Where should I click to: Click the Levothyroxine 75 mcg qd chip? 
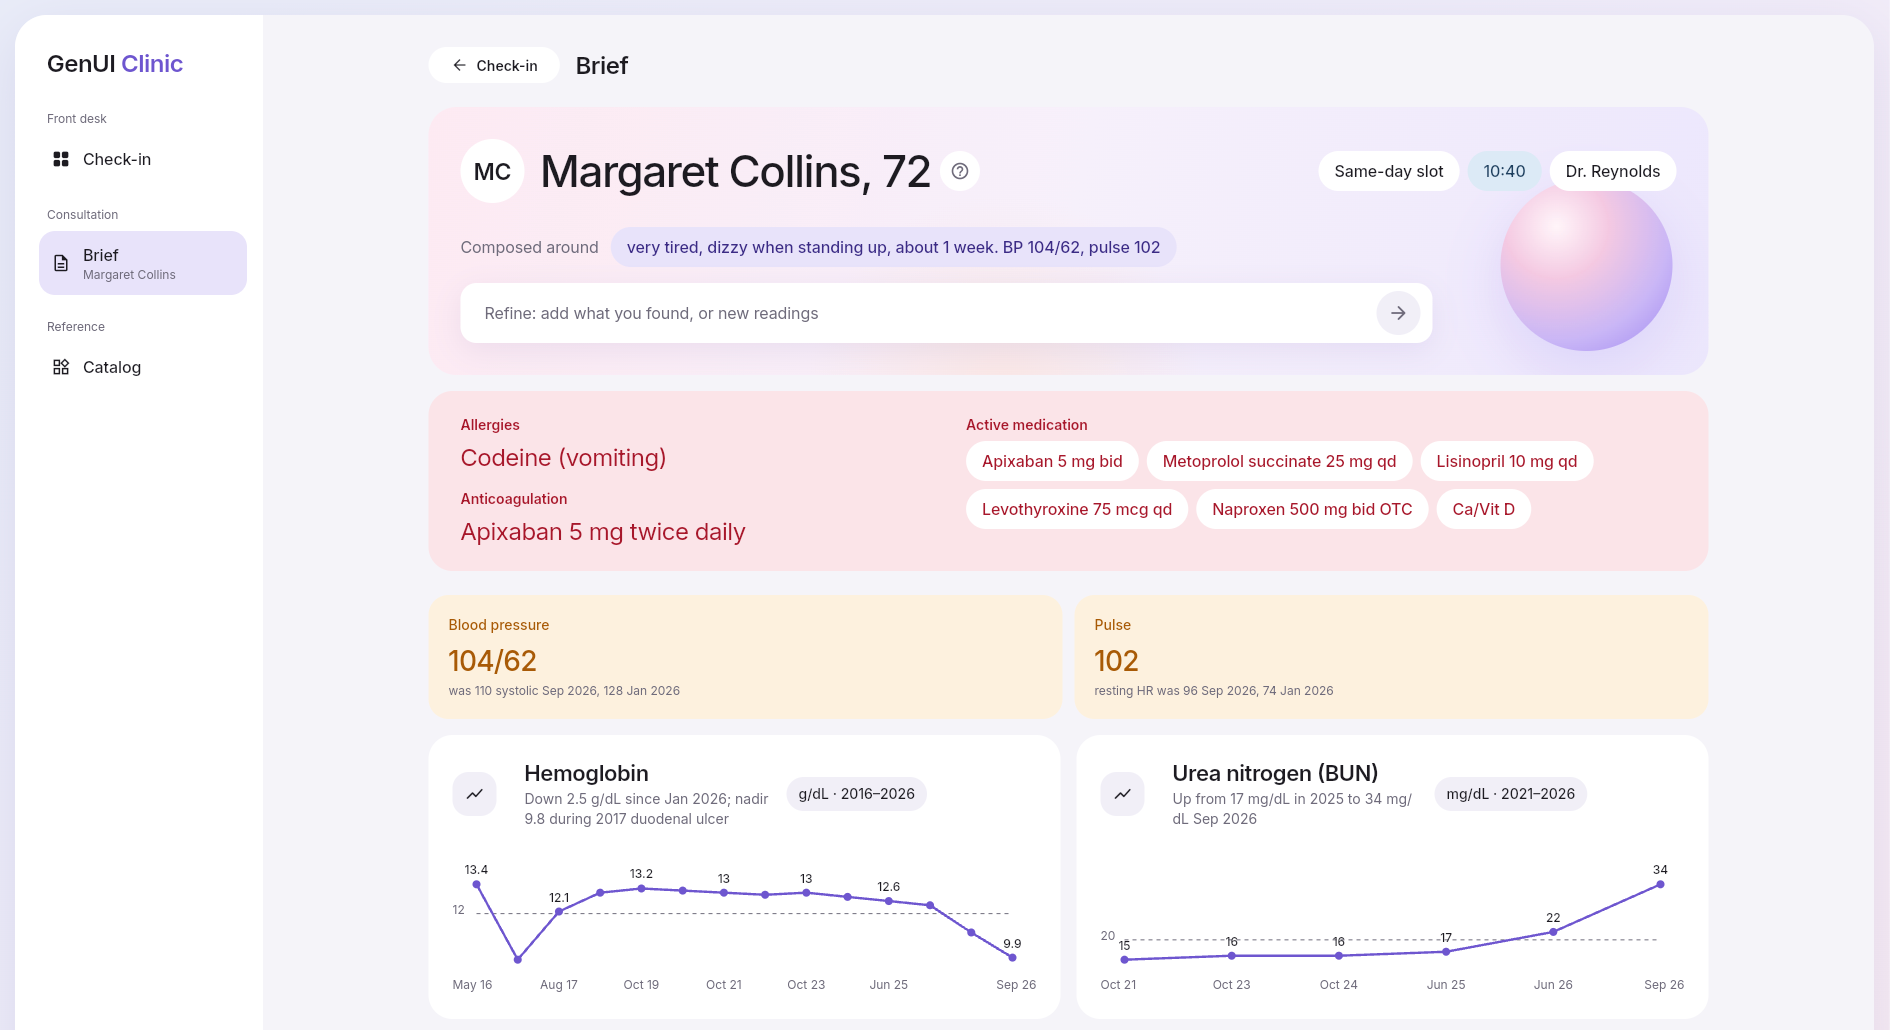point(1077,509)
